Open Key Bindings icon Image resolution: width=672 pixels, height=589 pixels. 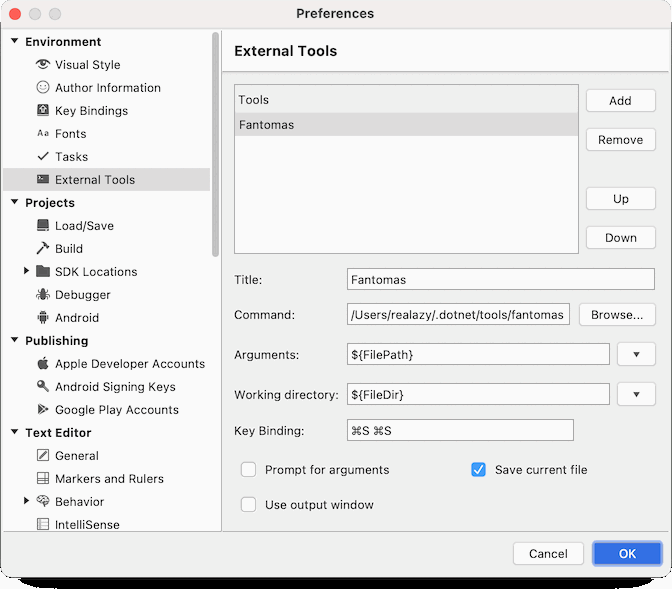click(43, 110)
